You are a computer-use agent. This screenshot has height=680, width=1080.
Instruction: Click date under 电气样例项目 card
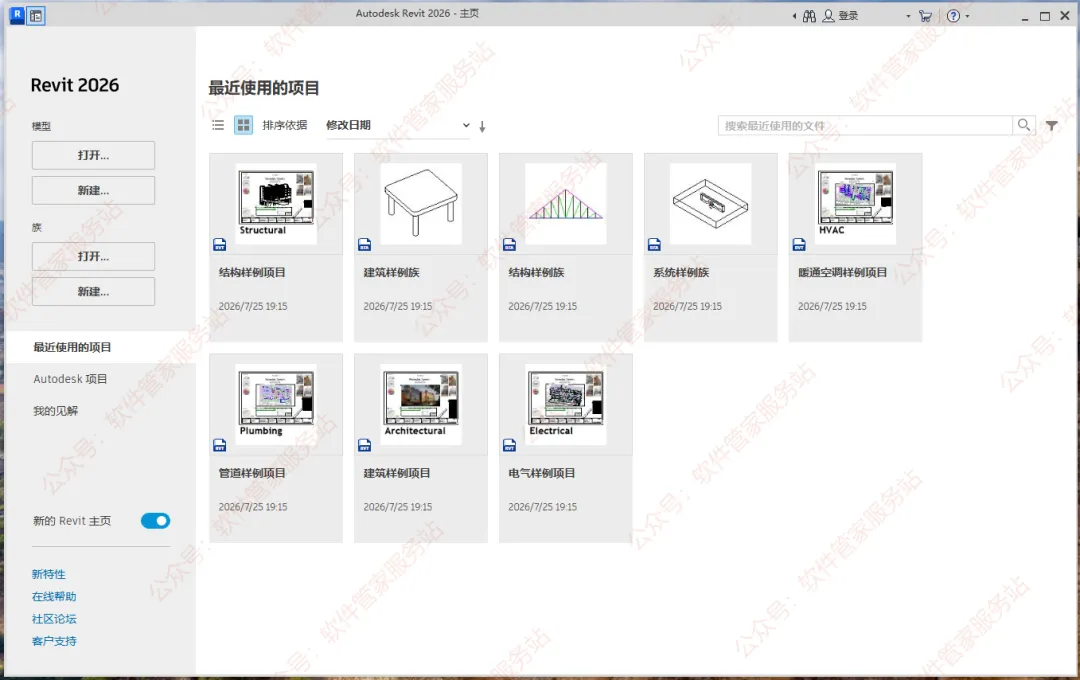(543, 507)
